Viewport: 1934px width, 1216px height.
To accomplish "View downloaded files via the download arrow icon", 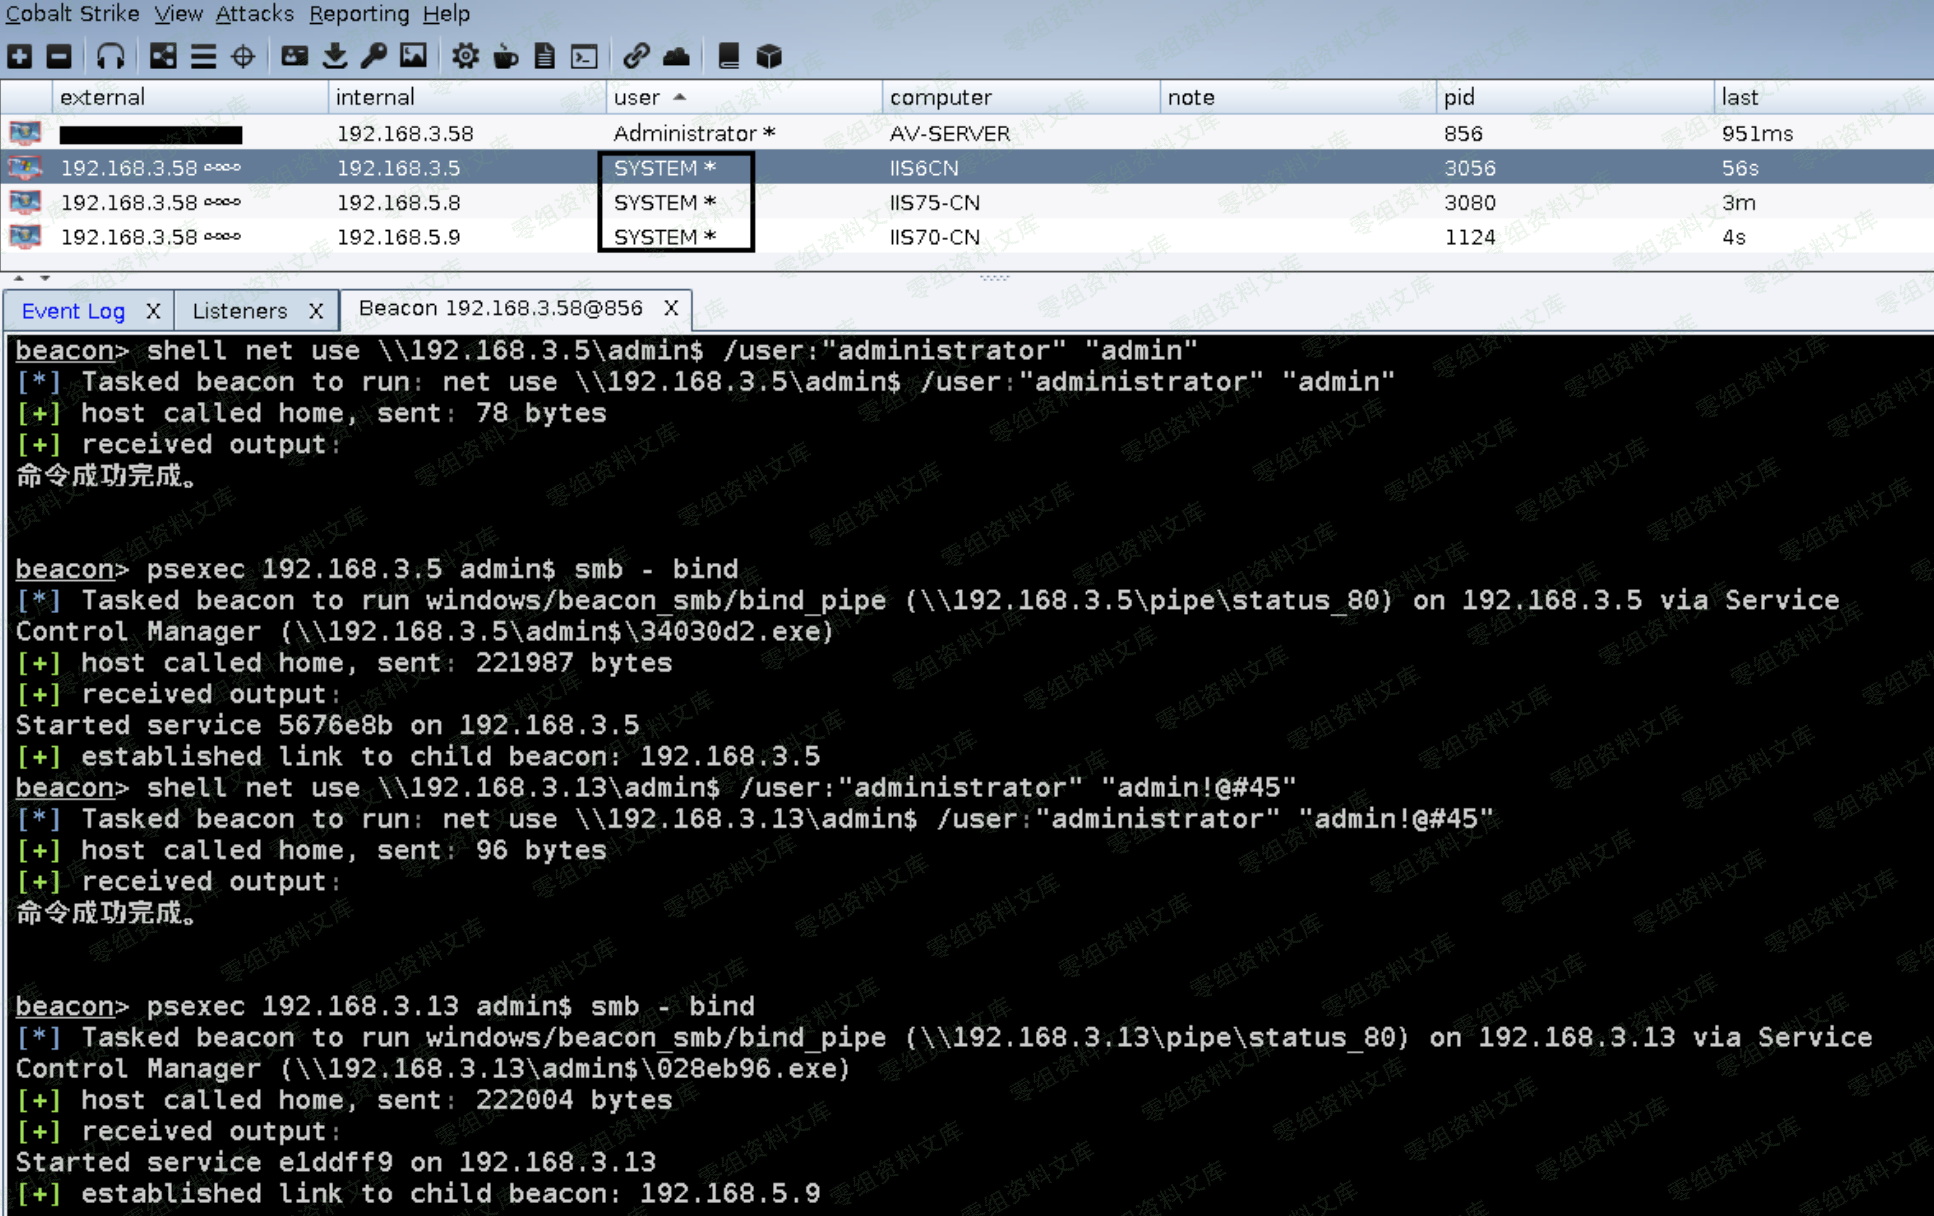I will click(x=335, y=56).
